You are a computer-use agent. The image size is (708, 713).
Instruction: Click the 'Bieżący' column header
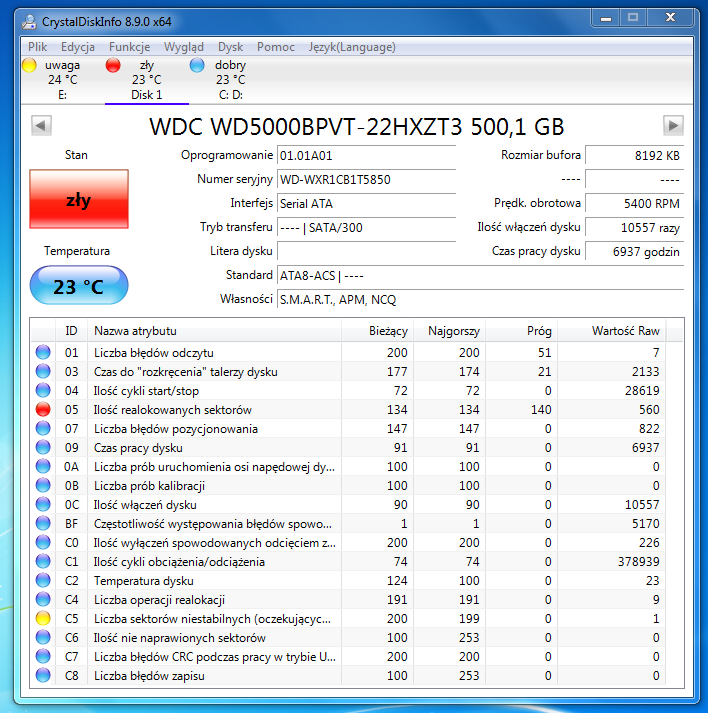point(377,331)
